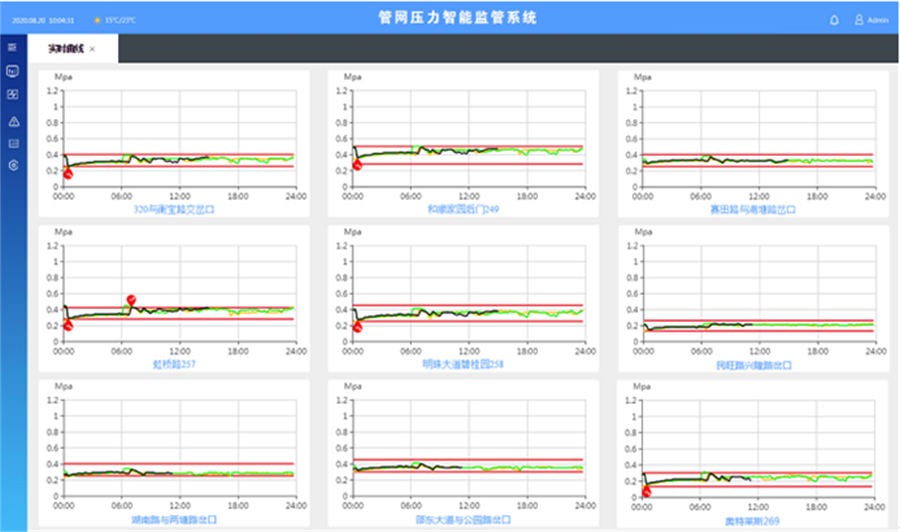Open notifications bell in the header

pyautogui.click(x=834, y=19)
